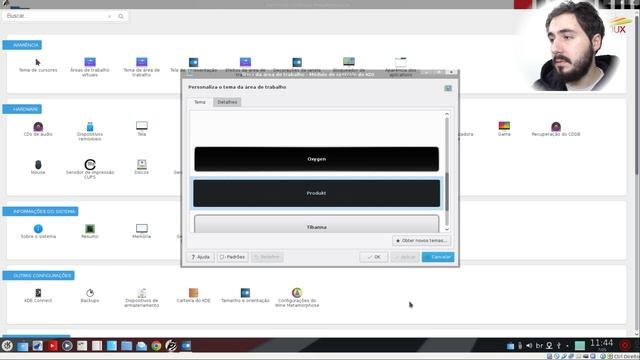Click the search magnifier icon
The width and height of the screenshot is (640, 360).
point(121,16)
